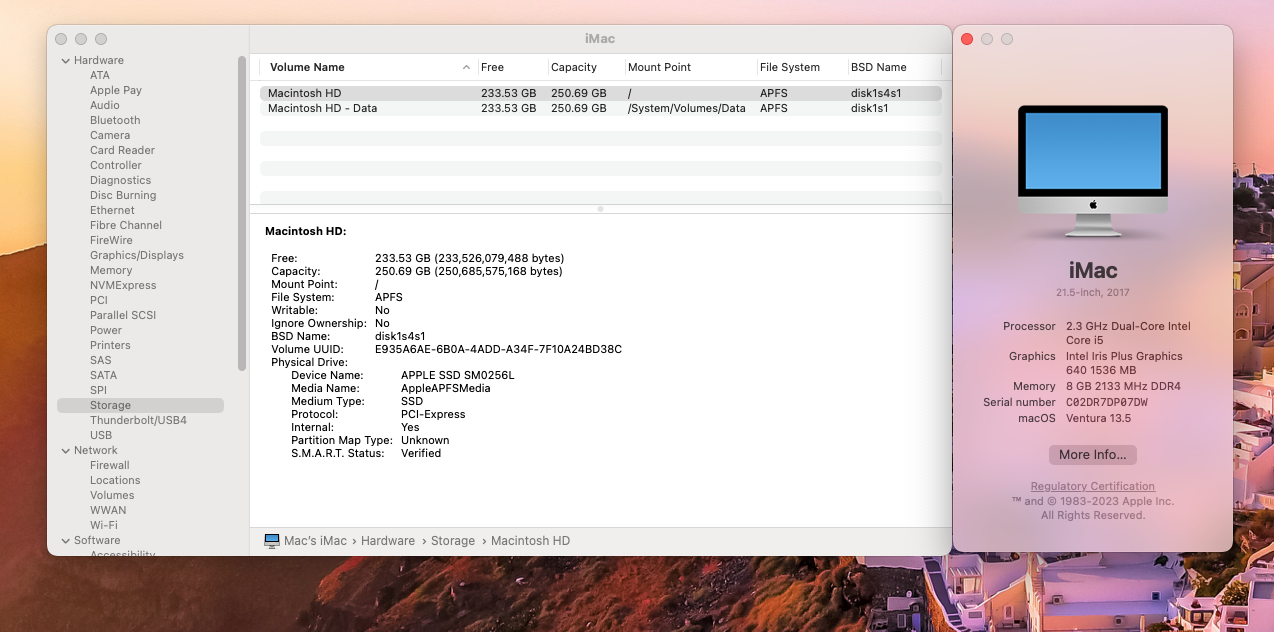Select Graphics/Displays in the sidebar
Screen dimensions: 1274x632
tap(137, 256)
